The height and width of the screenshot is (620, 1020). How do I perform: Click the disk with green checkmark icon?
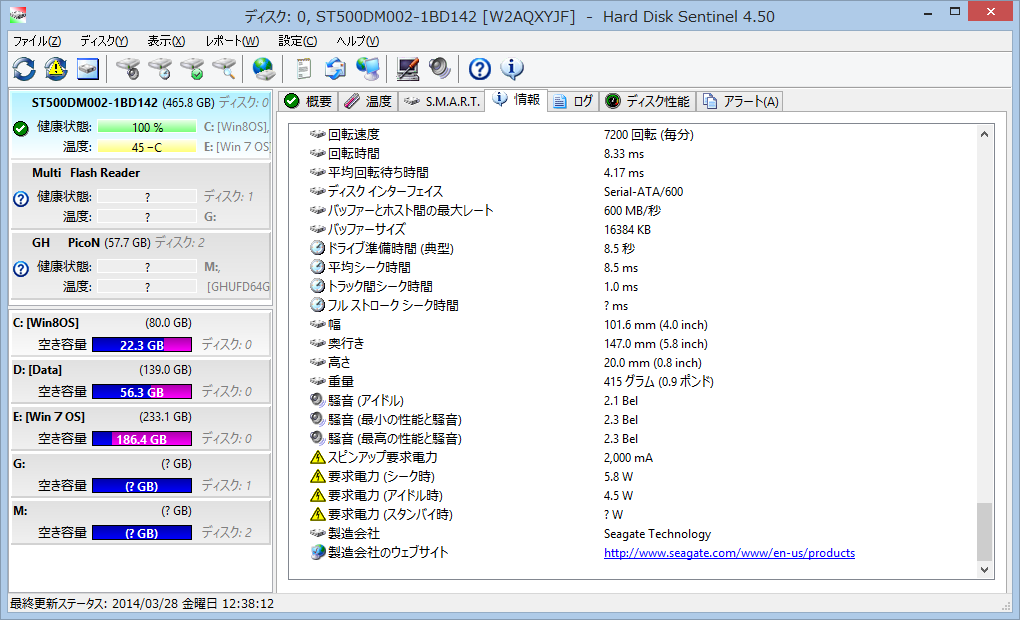[x=193, y=69]
